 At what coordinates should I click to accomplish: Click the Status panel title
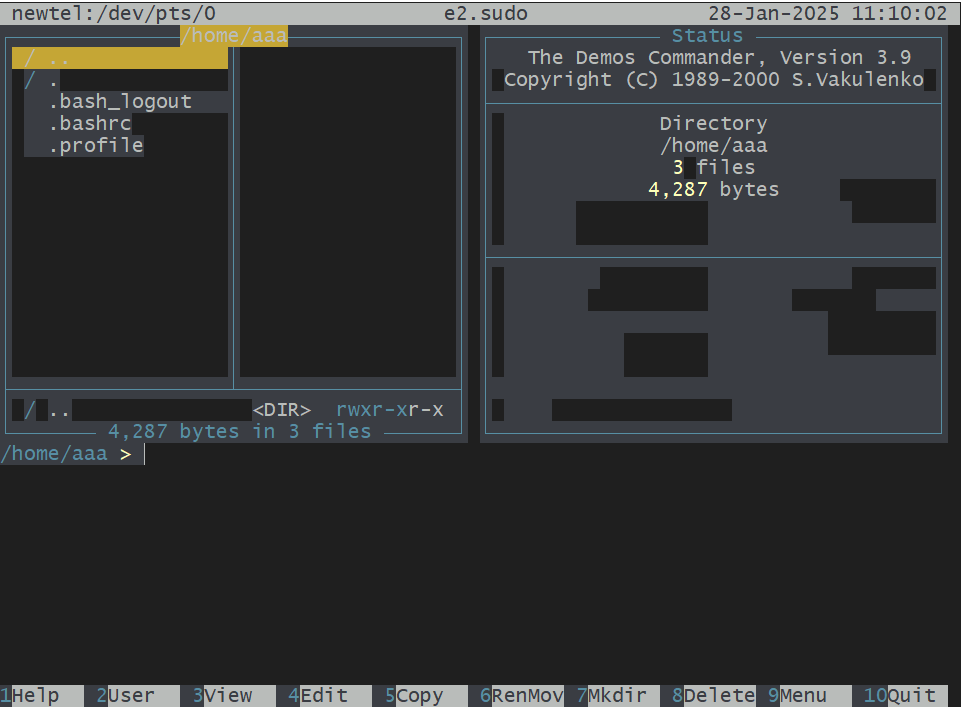(707, 36)
